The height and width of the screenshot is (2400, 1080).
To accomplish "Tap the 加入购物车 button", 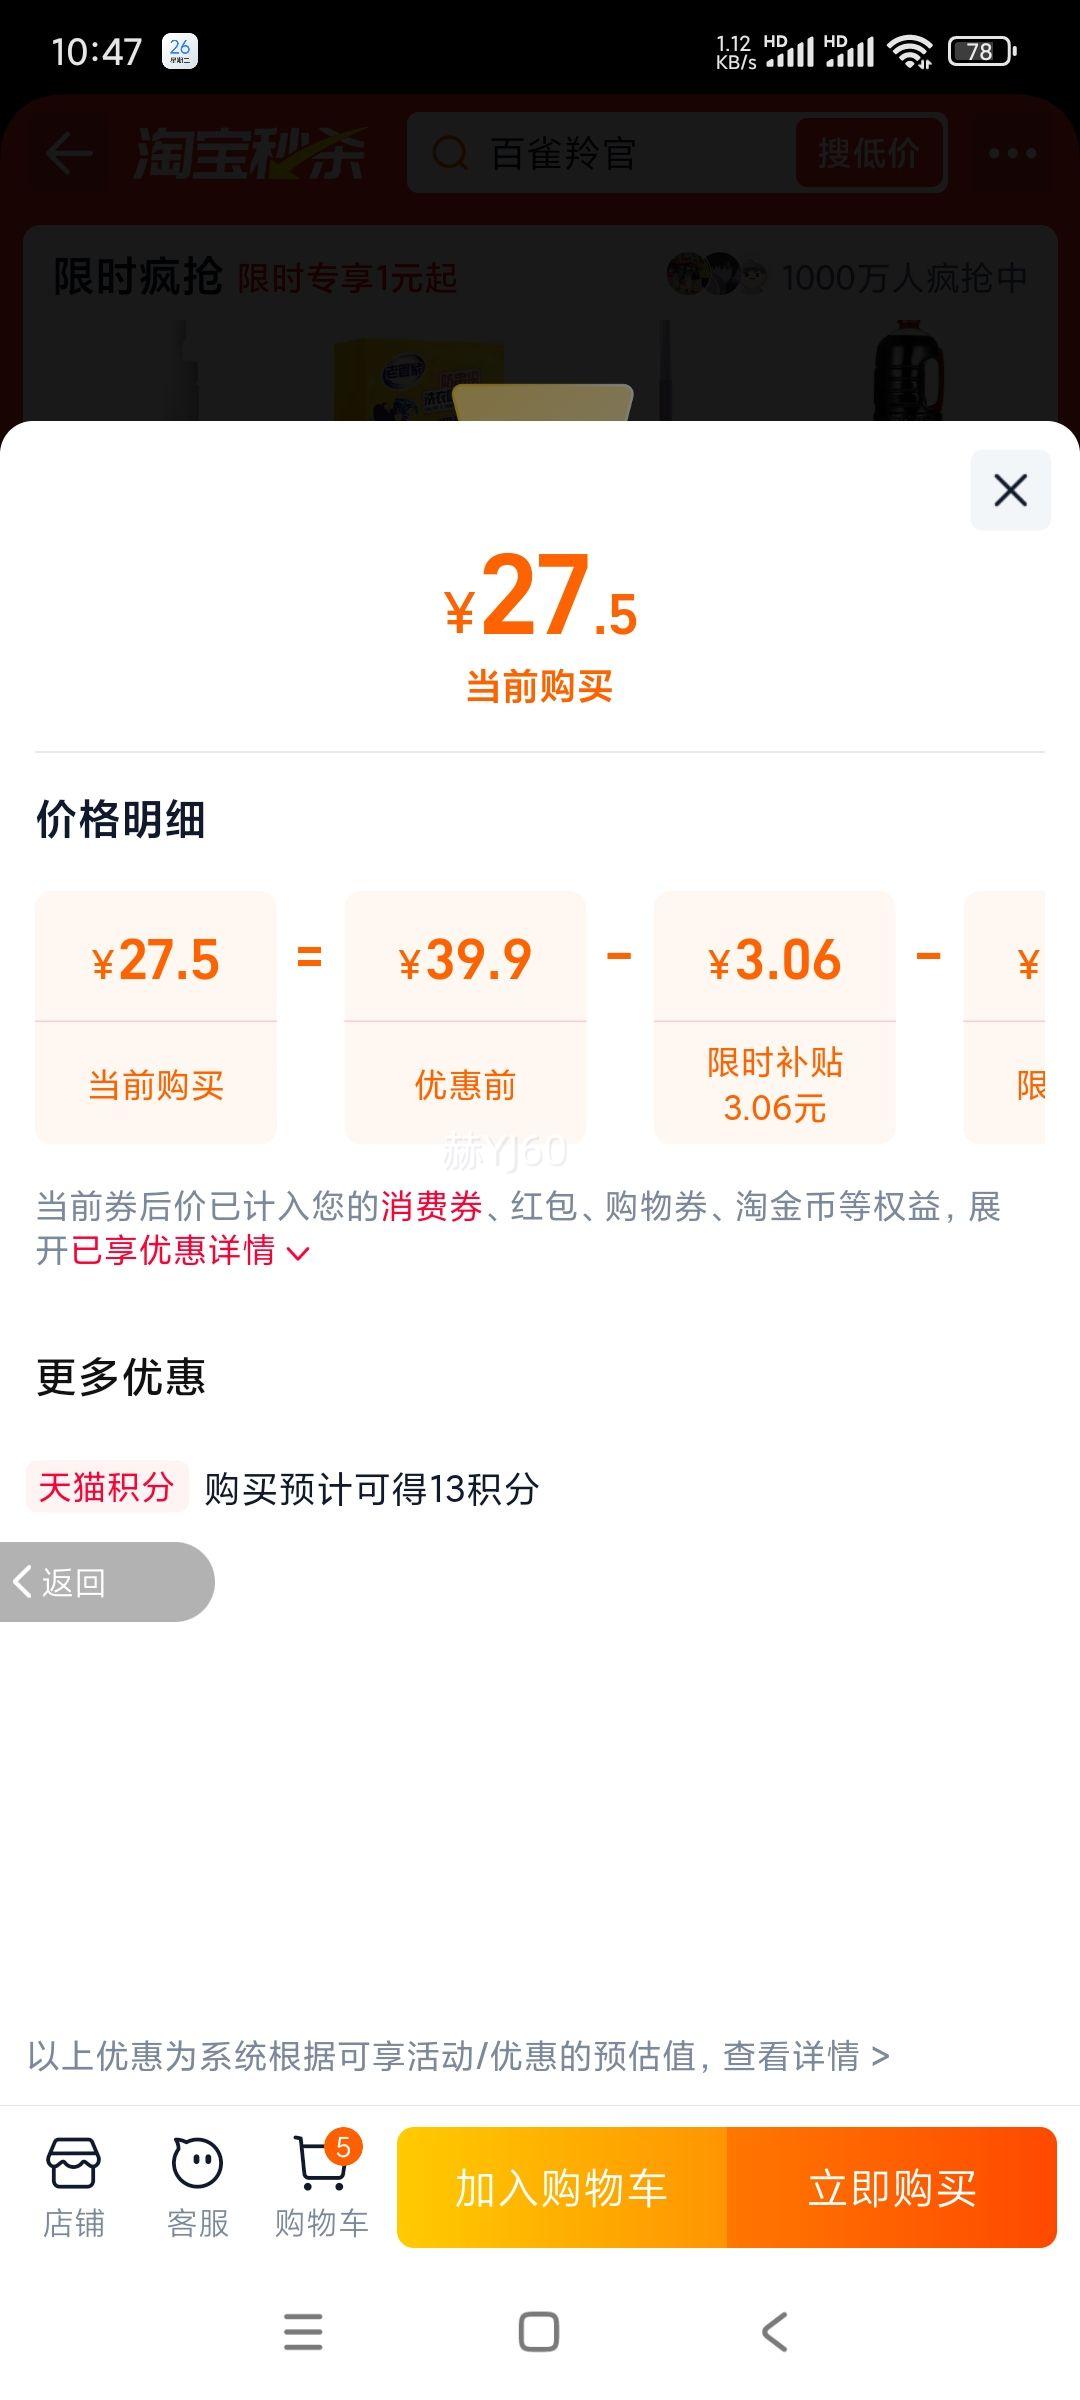I will (562, 2187).
